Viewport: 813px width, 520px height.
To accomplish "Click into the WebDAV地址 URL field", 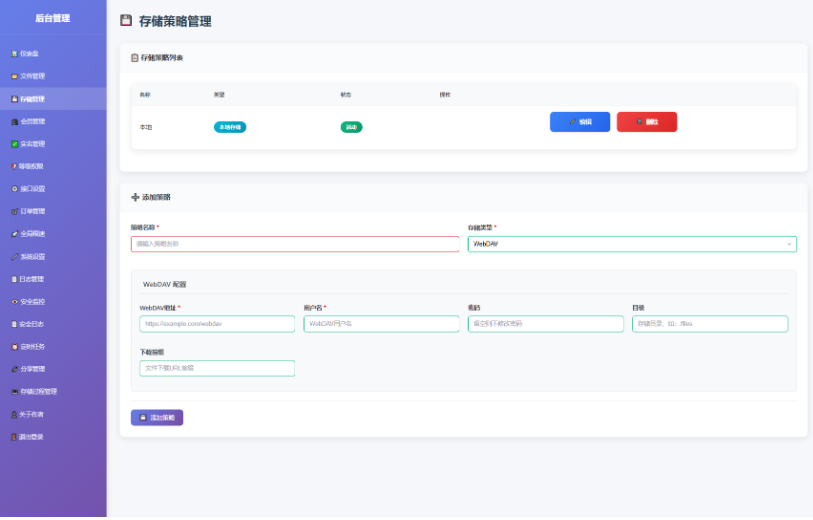I will click(x=217, y=324).
